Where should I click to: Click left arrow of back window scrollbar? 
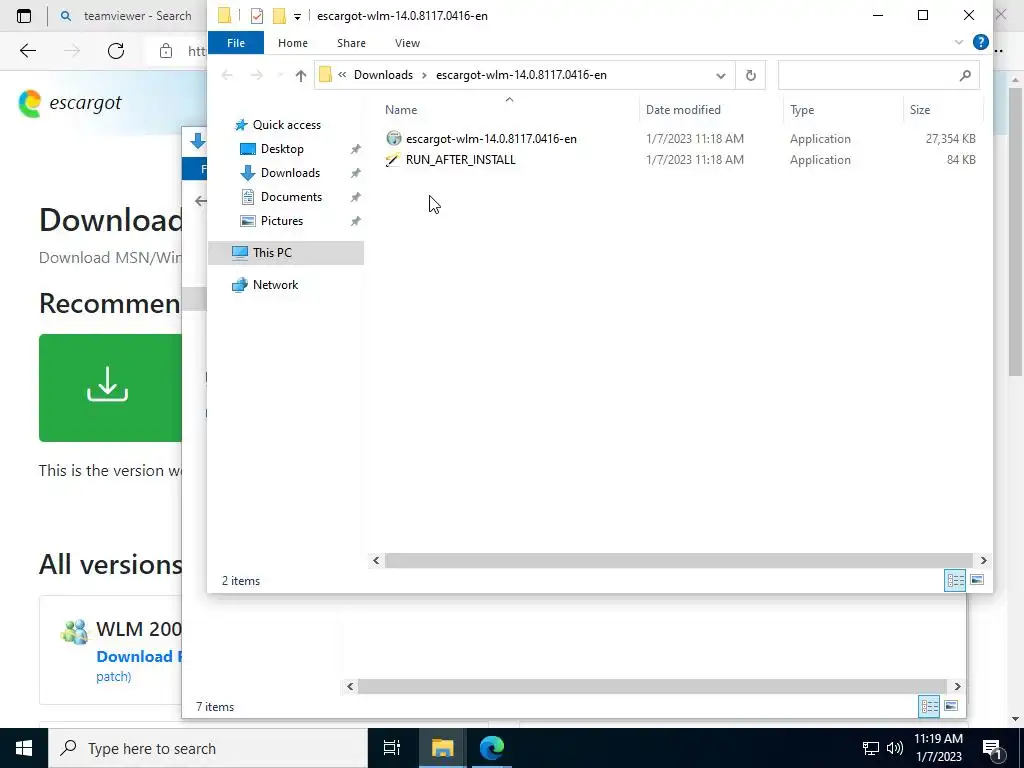[x=350, y=686]
